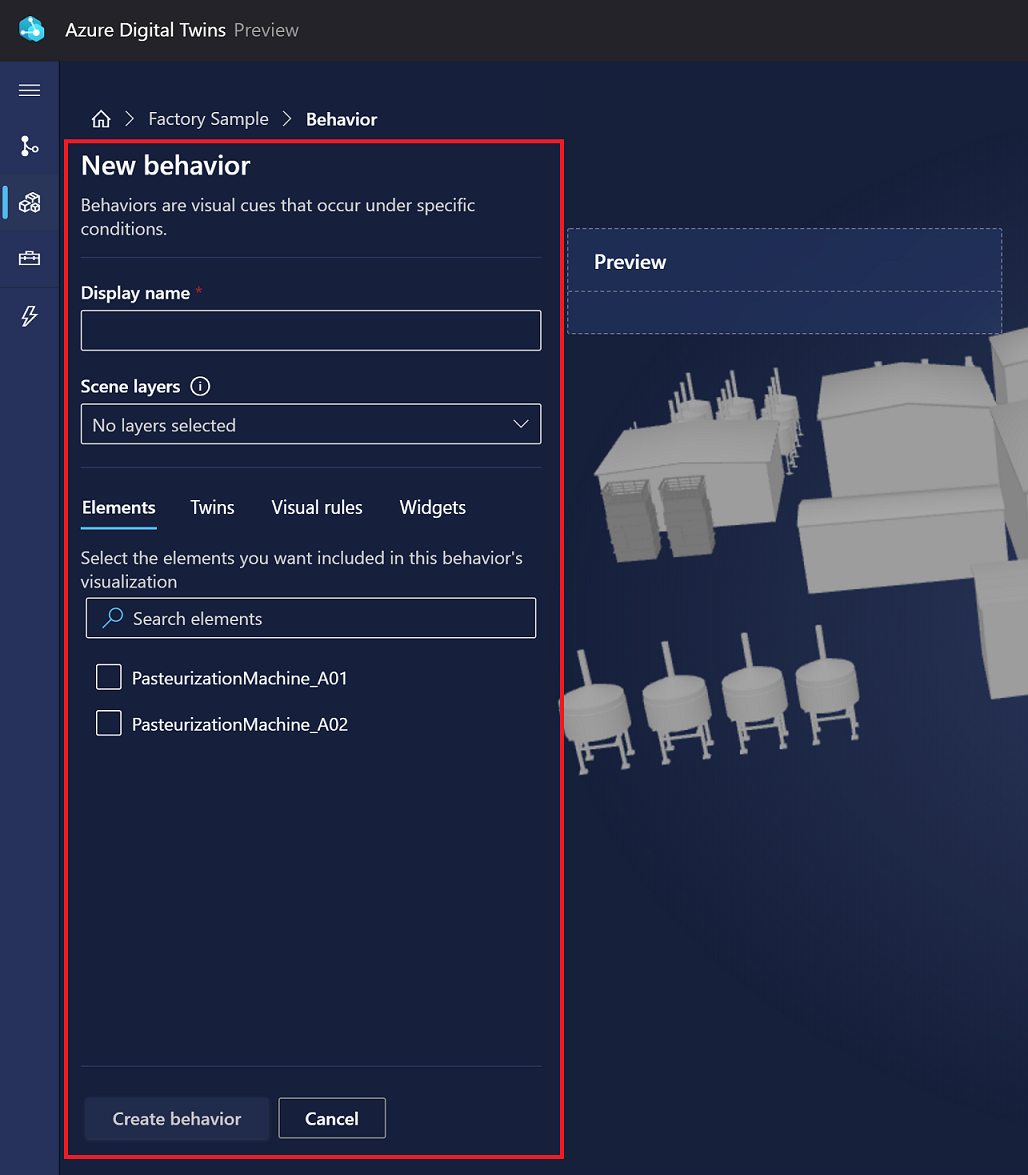Open the Scene layers info tooltip icon
The image size is (1028, 1175).
[198, 386]
